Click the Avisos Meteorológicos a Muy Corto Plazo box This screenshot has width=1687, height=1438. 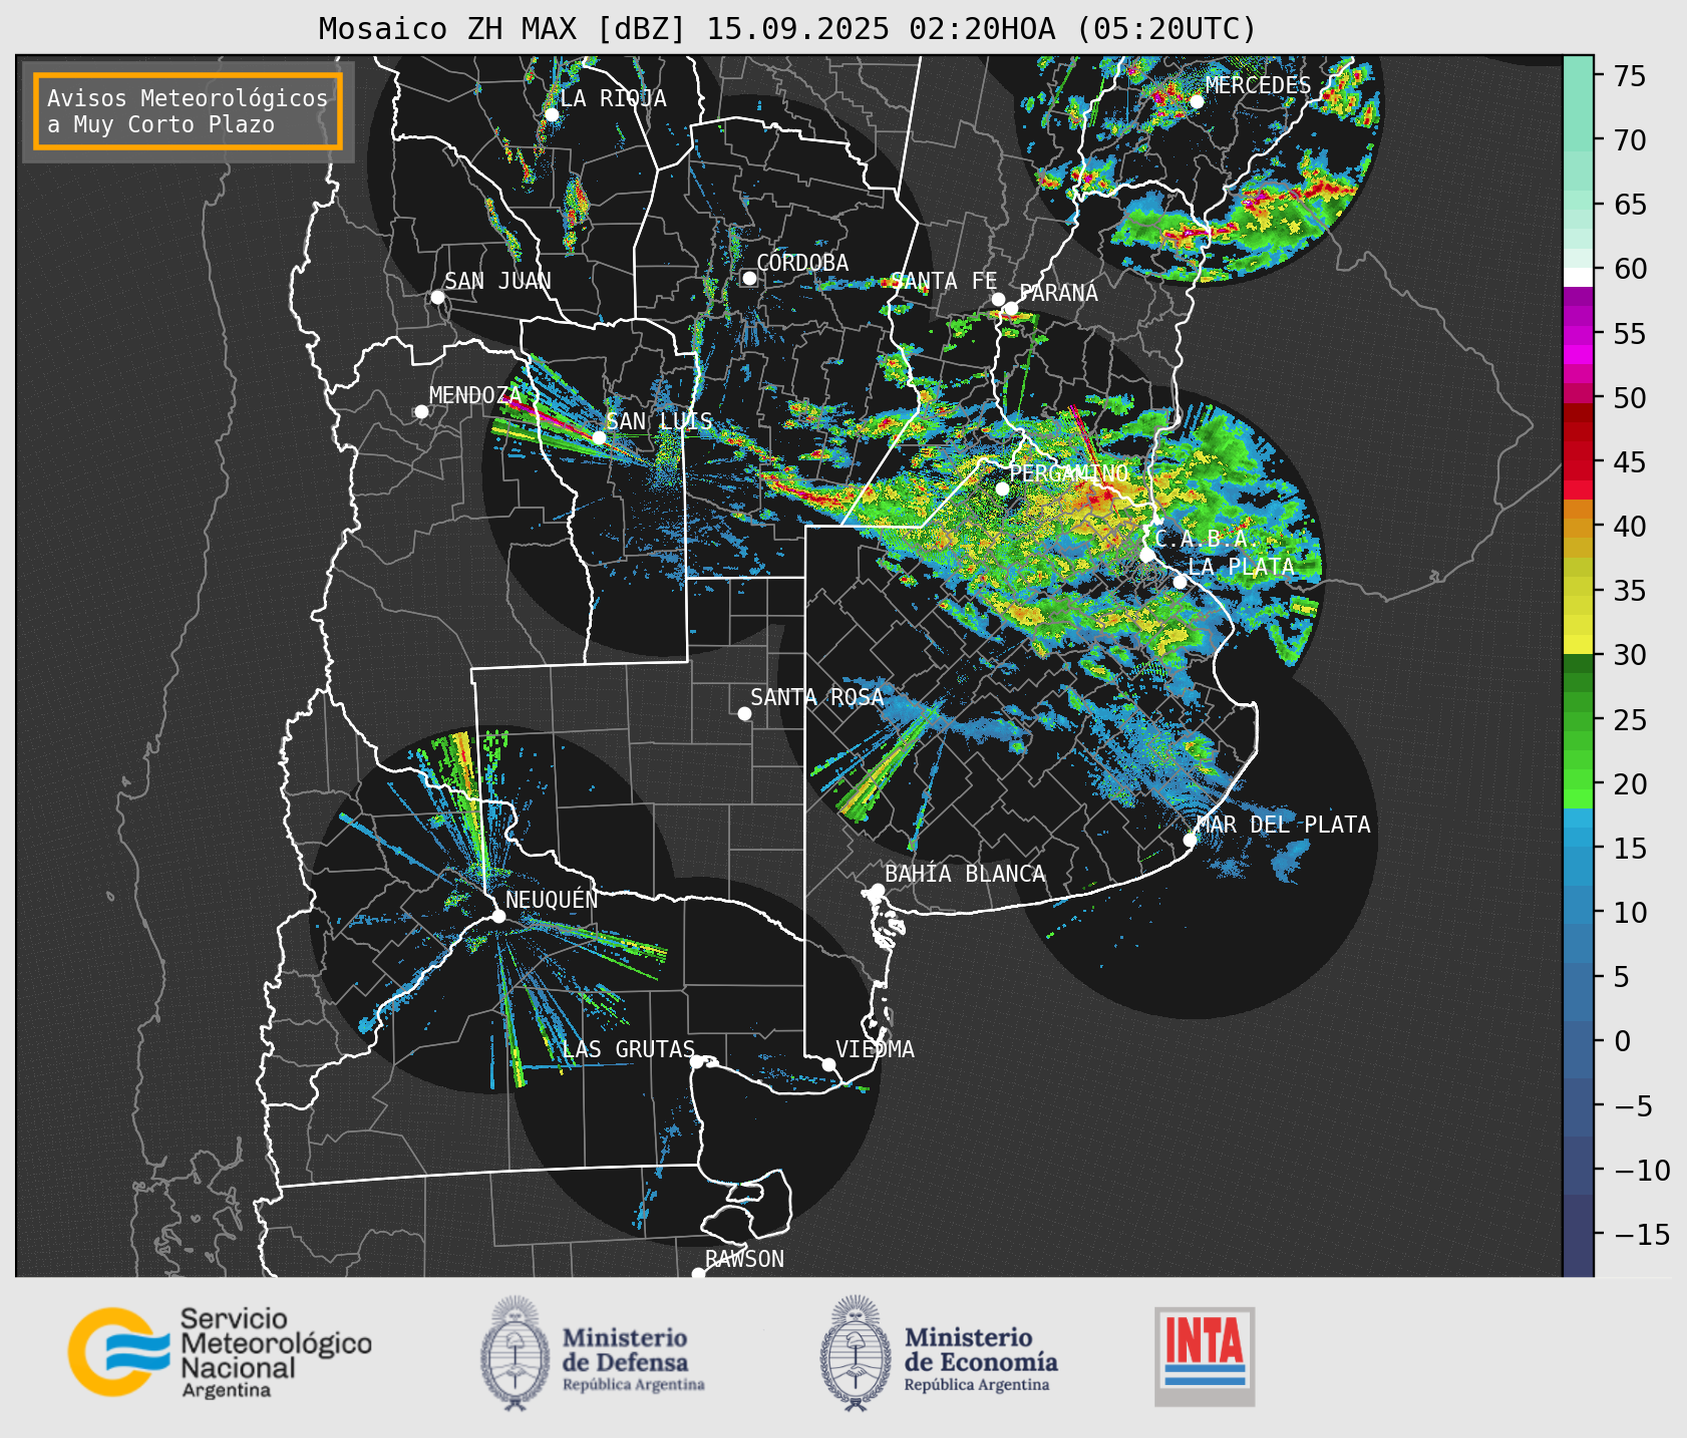click(x=188, y=111)
